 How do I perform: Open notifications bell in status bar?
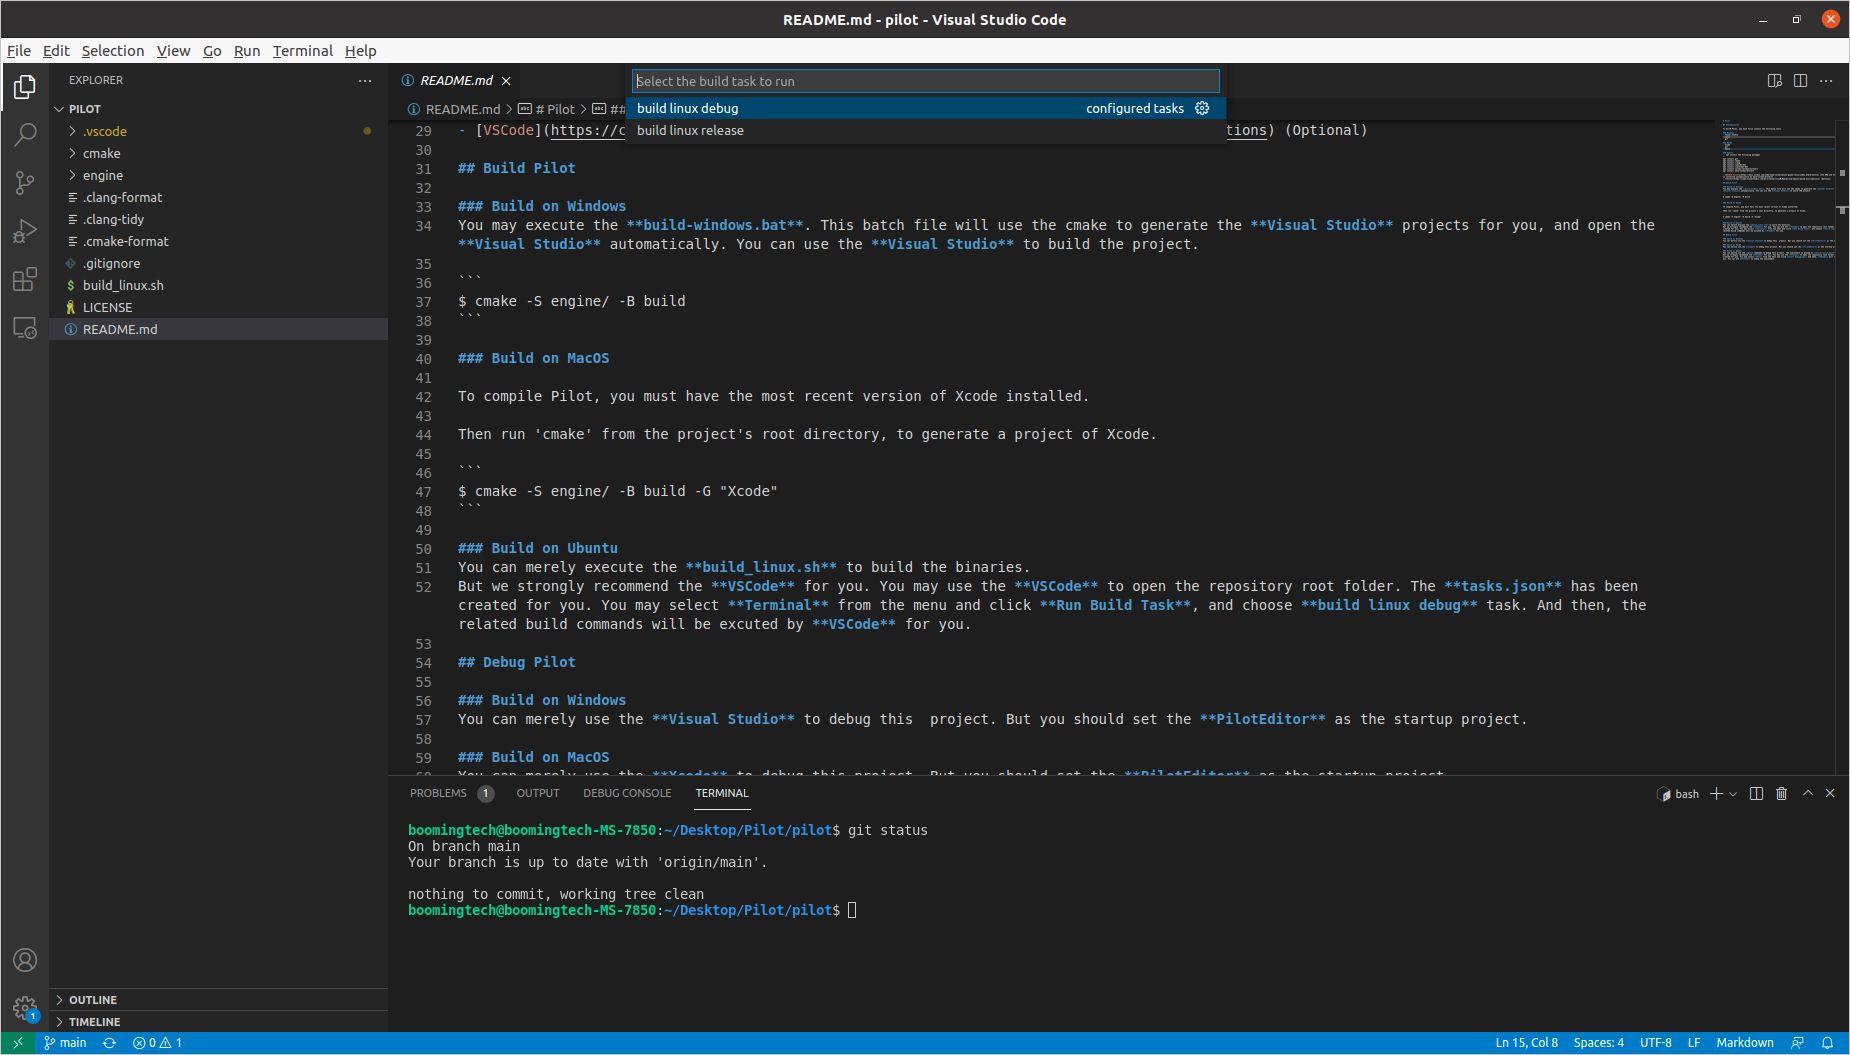tap(1827, 1042)
